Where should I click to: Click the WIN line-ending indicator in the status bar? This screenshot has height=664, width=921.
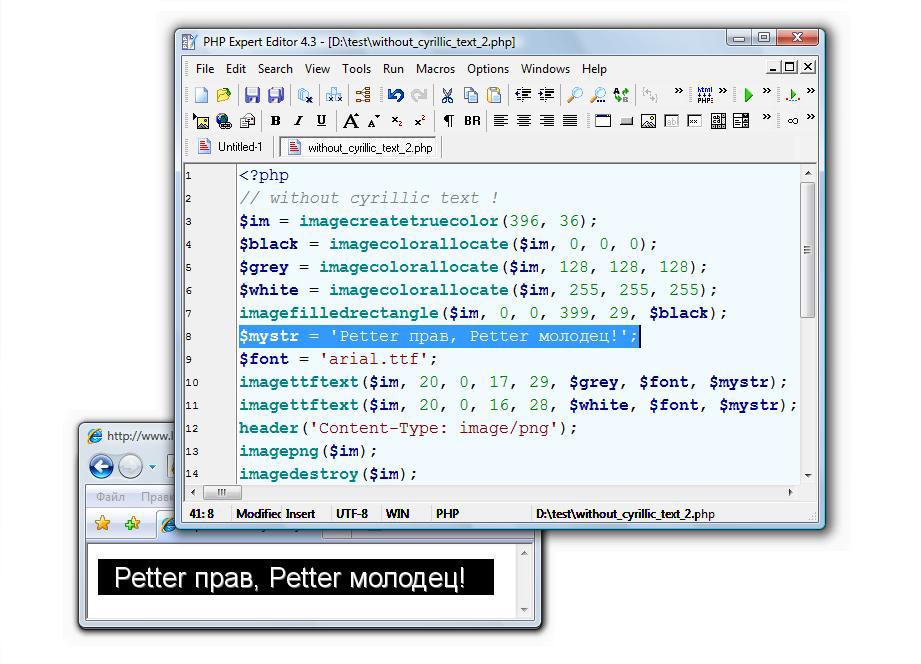(x=398, y=514)
